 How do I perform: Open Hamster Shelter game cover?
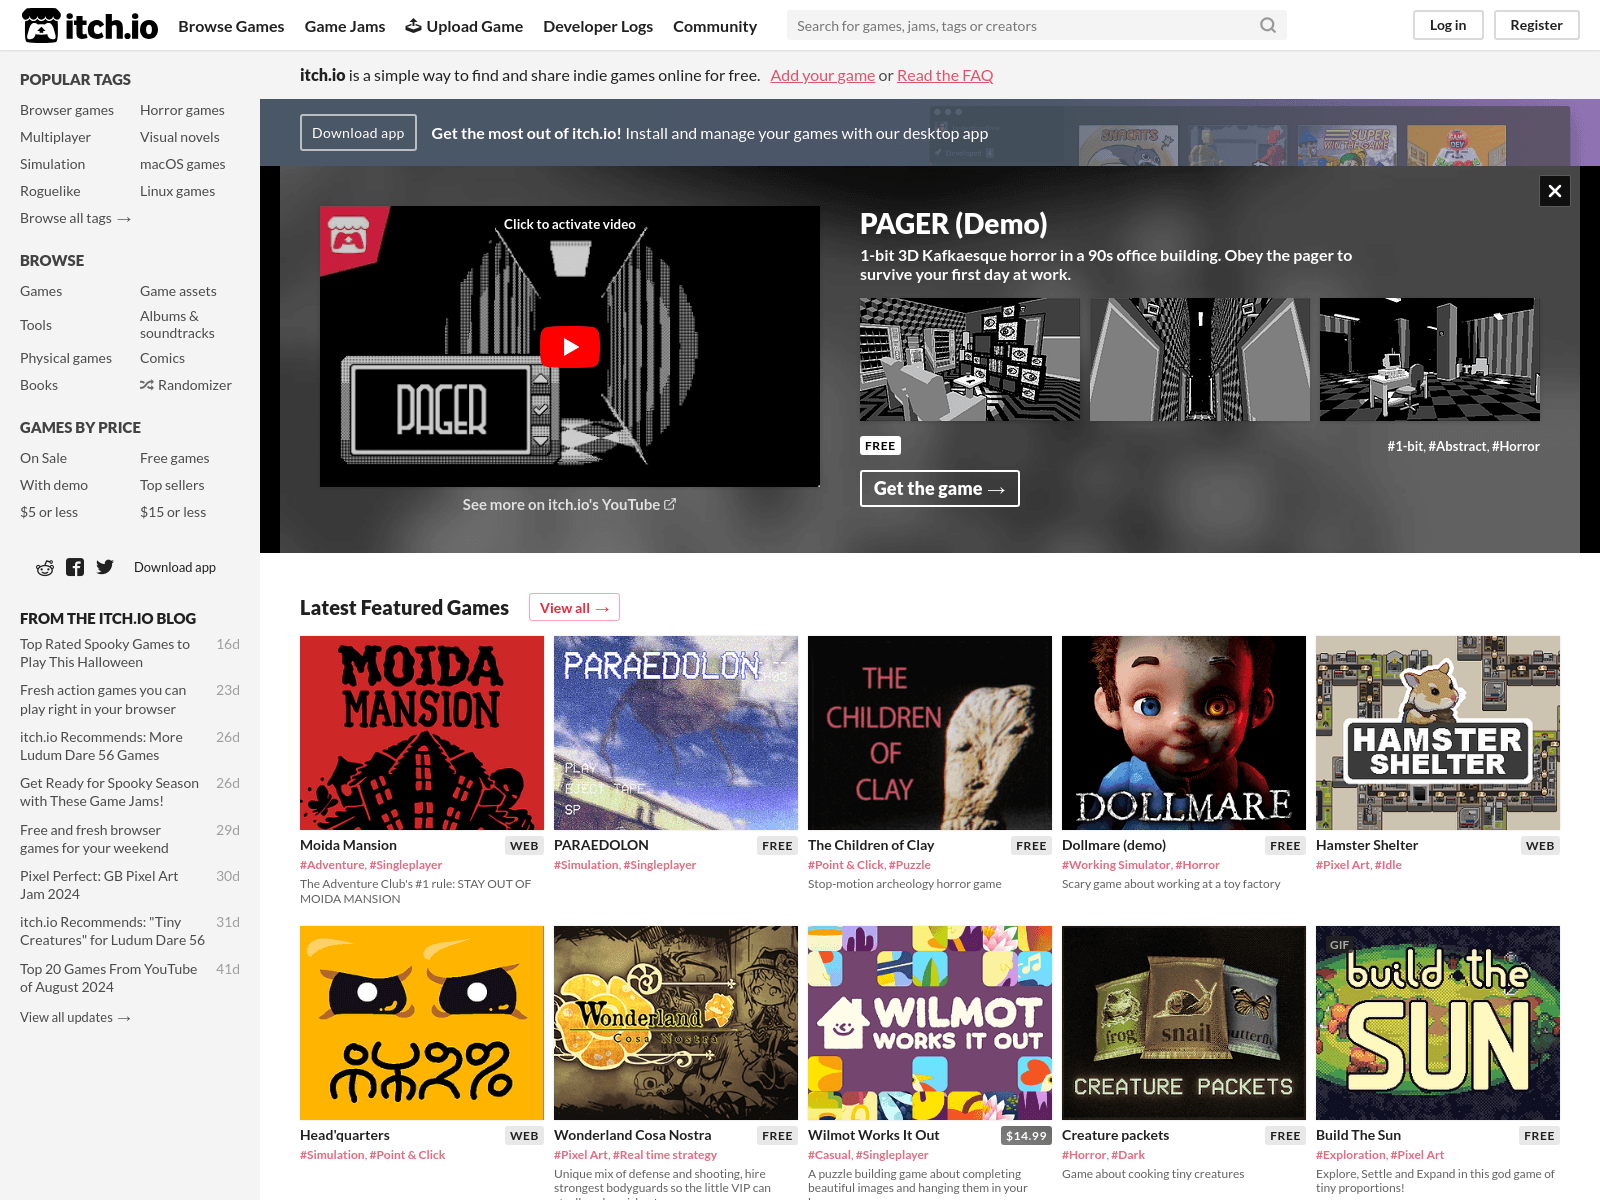1438,733
